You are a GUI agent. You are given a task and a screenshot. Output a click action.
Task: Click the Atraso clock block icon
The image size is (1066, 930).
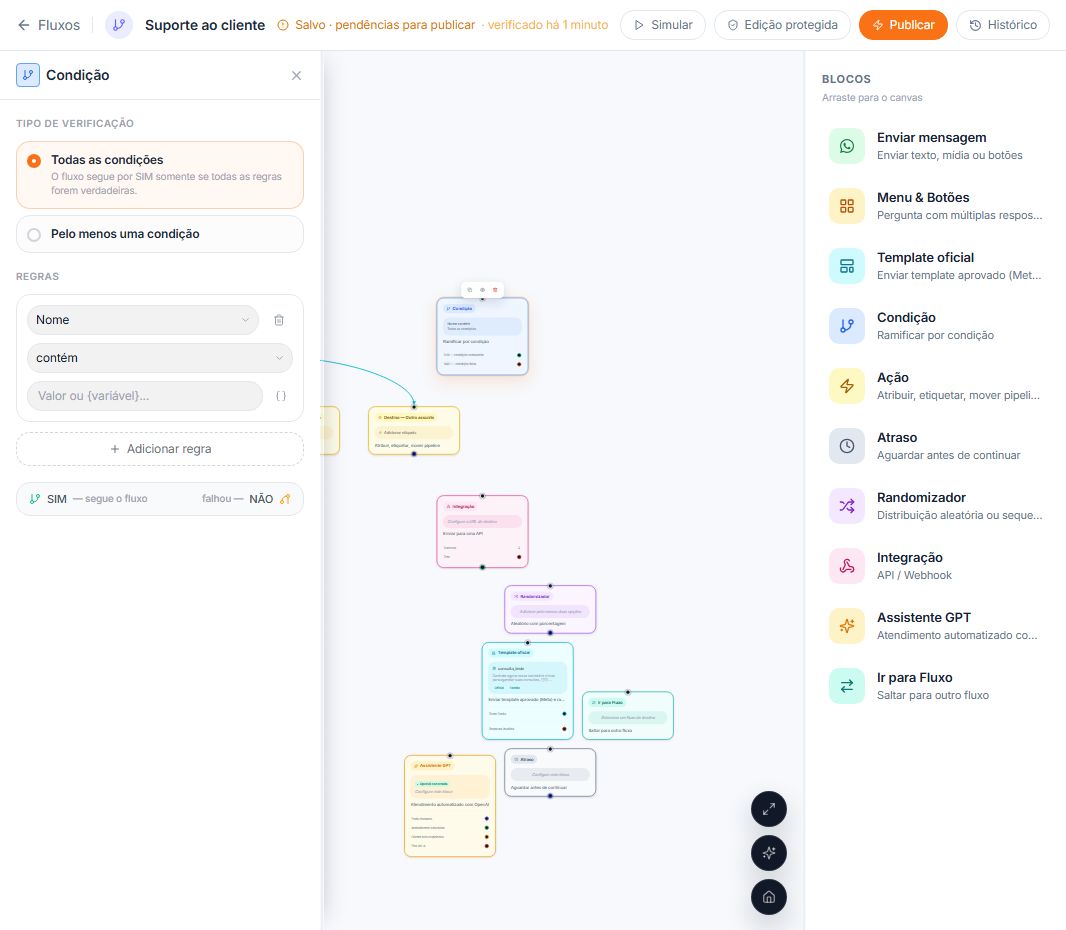[846, 446]
